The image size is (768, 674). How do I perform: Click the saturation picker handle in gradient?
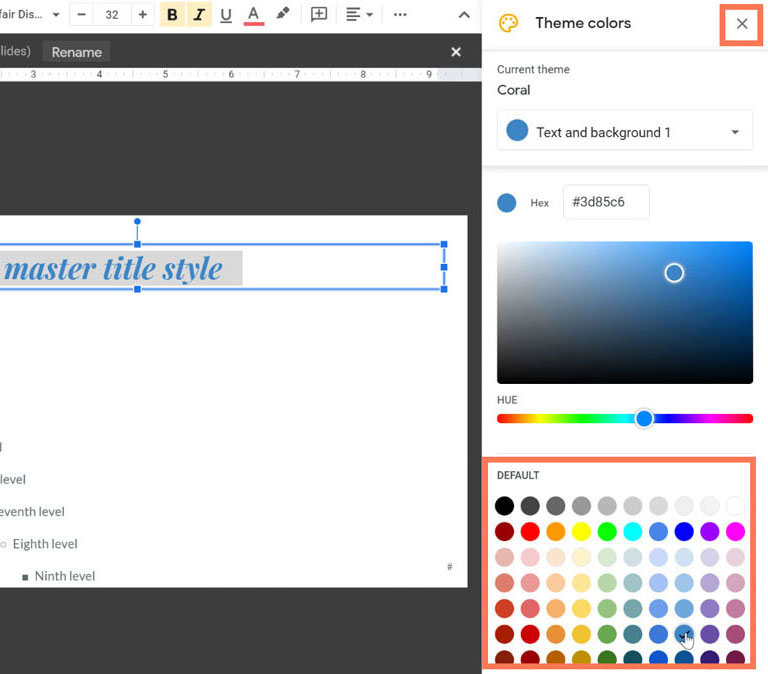point(674,273)
